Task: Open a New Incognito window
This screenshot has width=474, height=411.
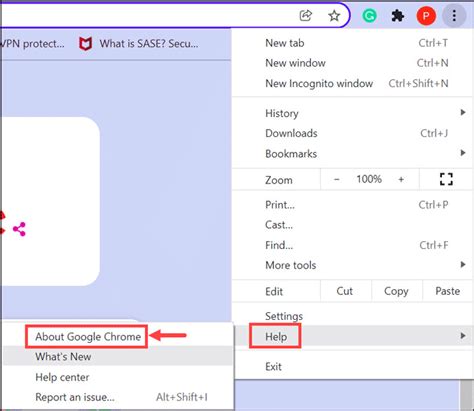Action: pos(352,83)
